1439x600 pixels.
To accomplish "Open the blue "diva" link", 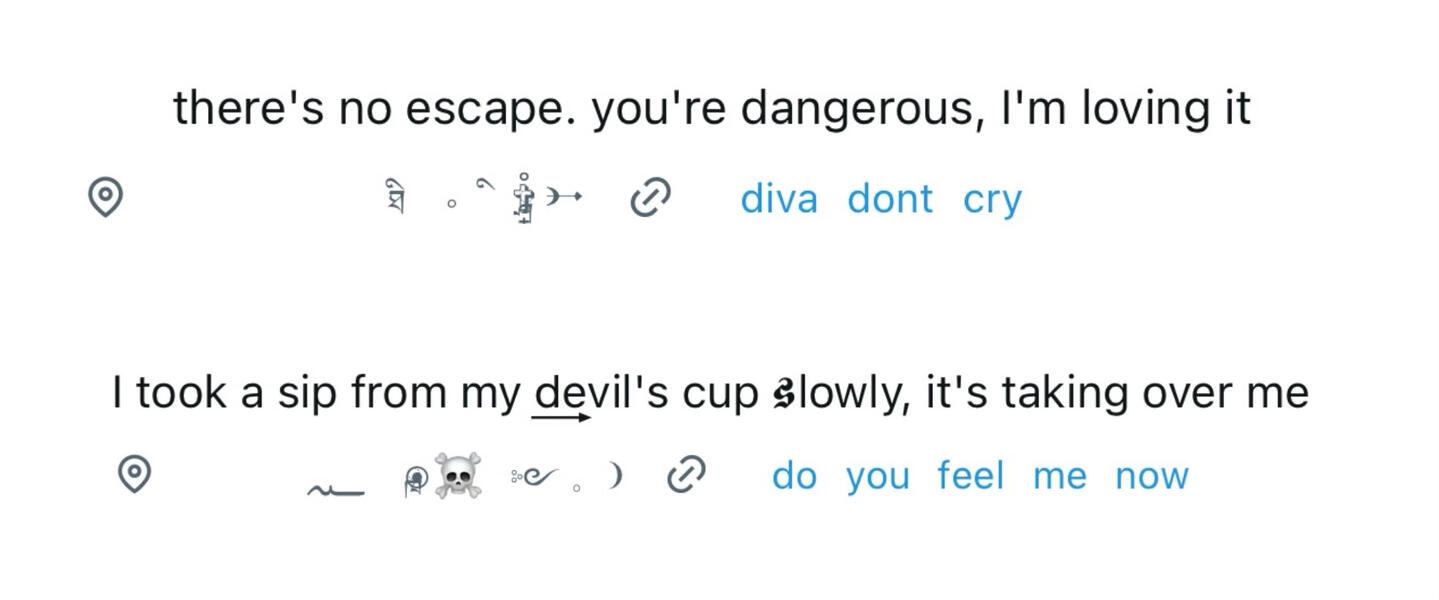I will pyautogui.click(x=778, y=199).
